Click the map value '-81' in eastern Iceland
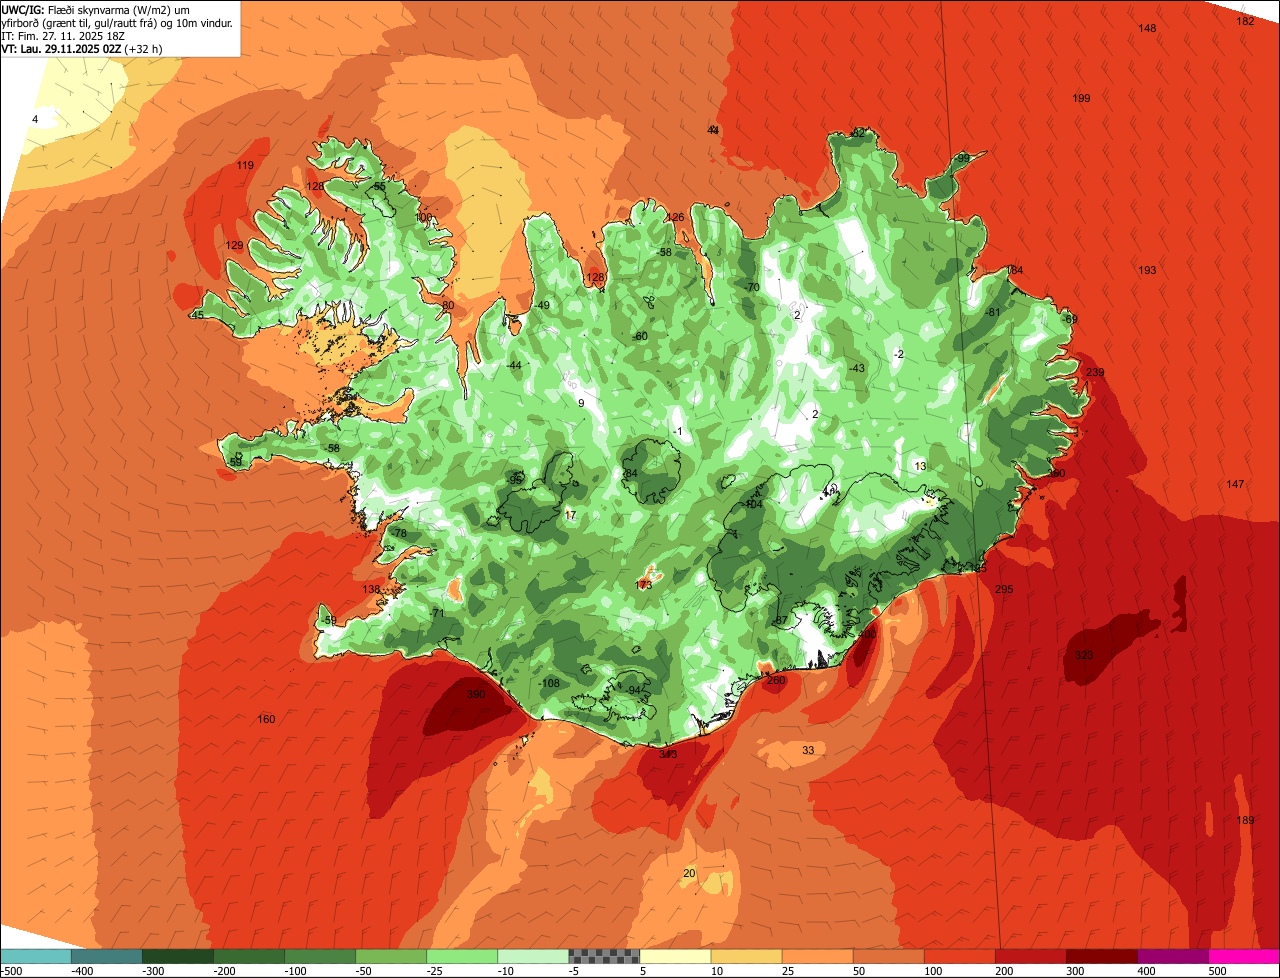 click(x=992, y=313)
